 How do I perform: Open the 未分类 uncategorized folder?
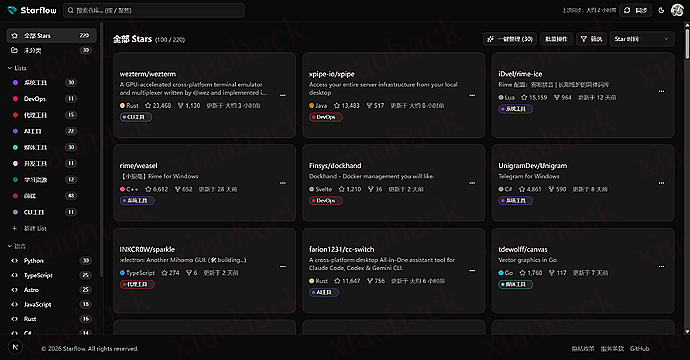51,51
